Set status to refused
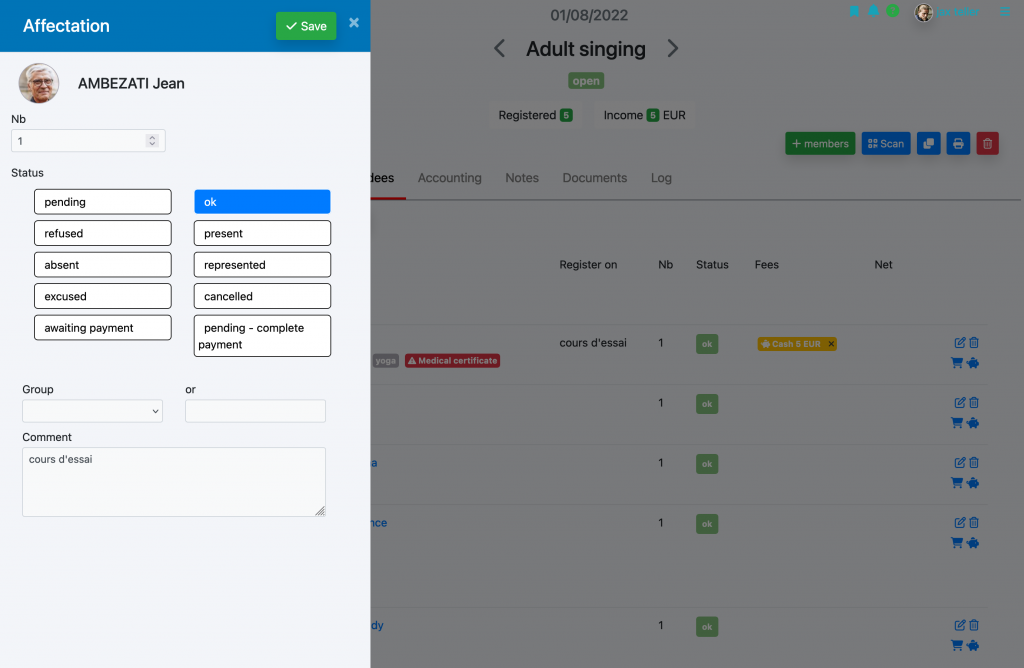This screenshot has height=668, width=1024. [103, 233]
